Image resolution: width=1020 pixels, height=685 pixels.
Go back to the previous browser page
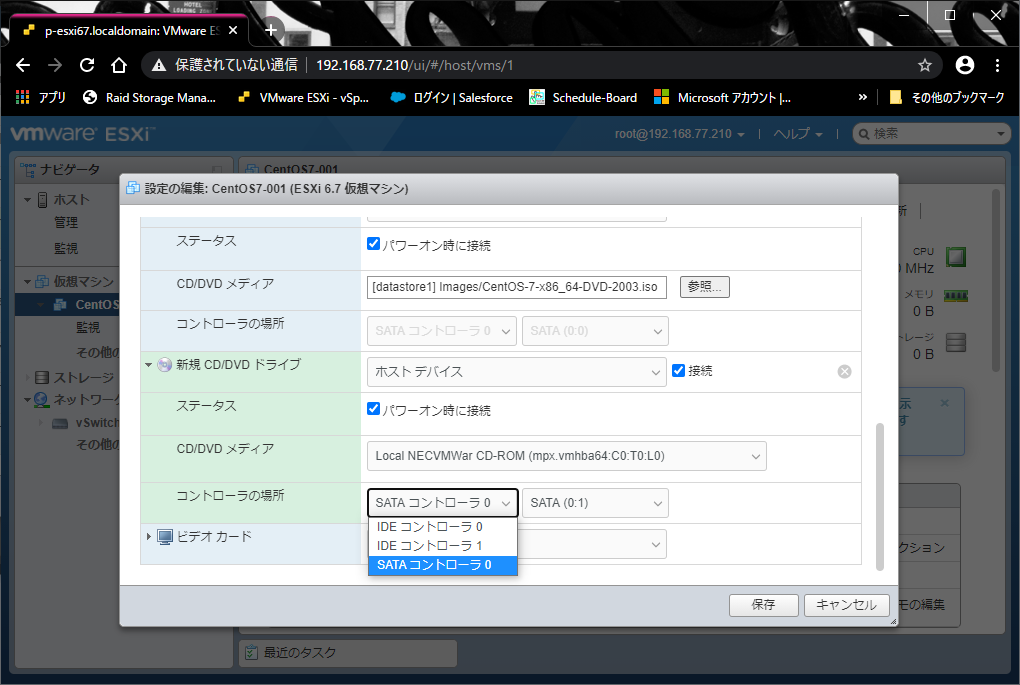(23, 65)
